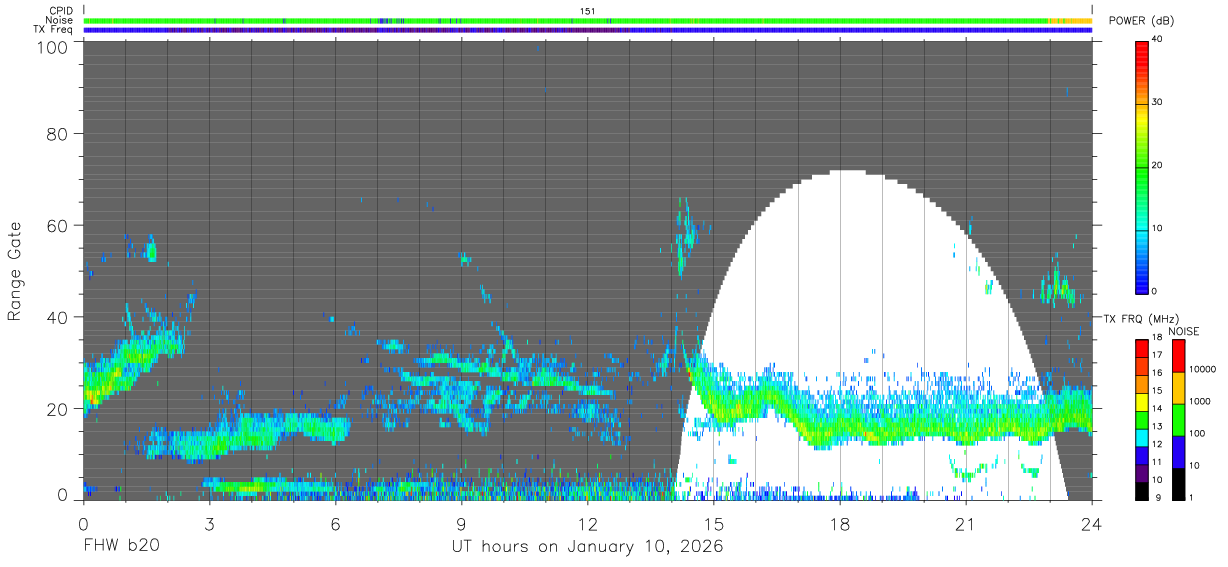
Task: Click the 3 hour tick on UT axis
Action: (x=209, y=523)
